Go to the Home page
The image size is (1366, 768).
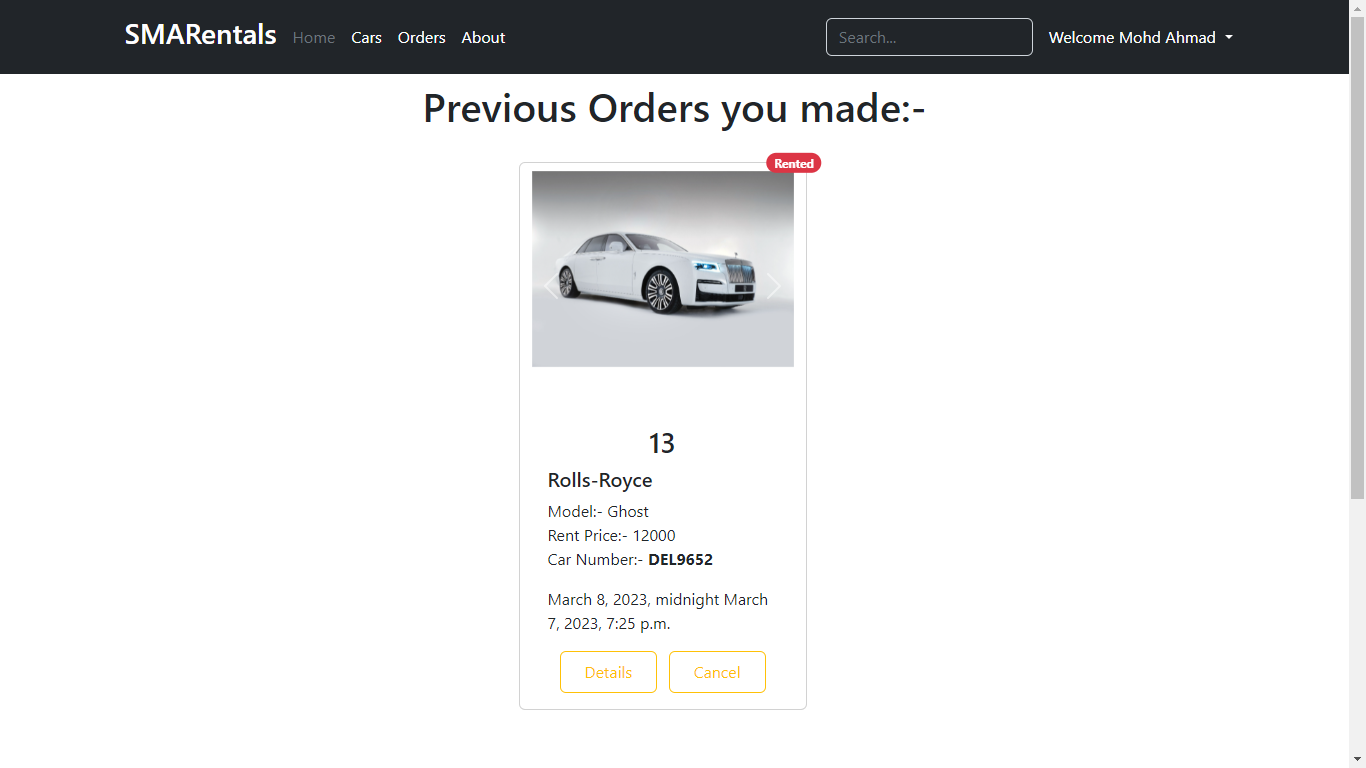(314, 37)
